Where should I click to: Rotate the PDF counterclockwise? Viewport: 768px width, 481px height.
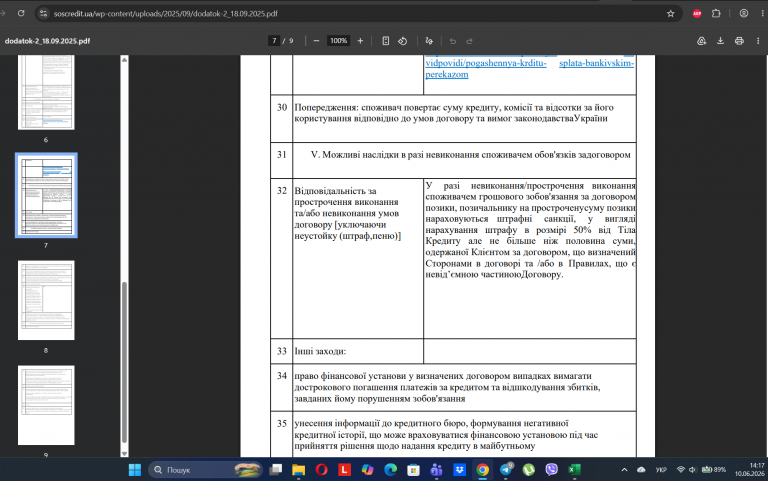(x=403, y=41)
